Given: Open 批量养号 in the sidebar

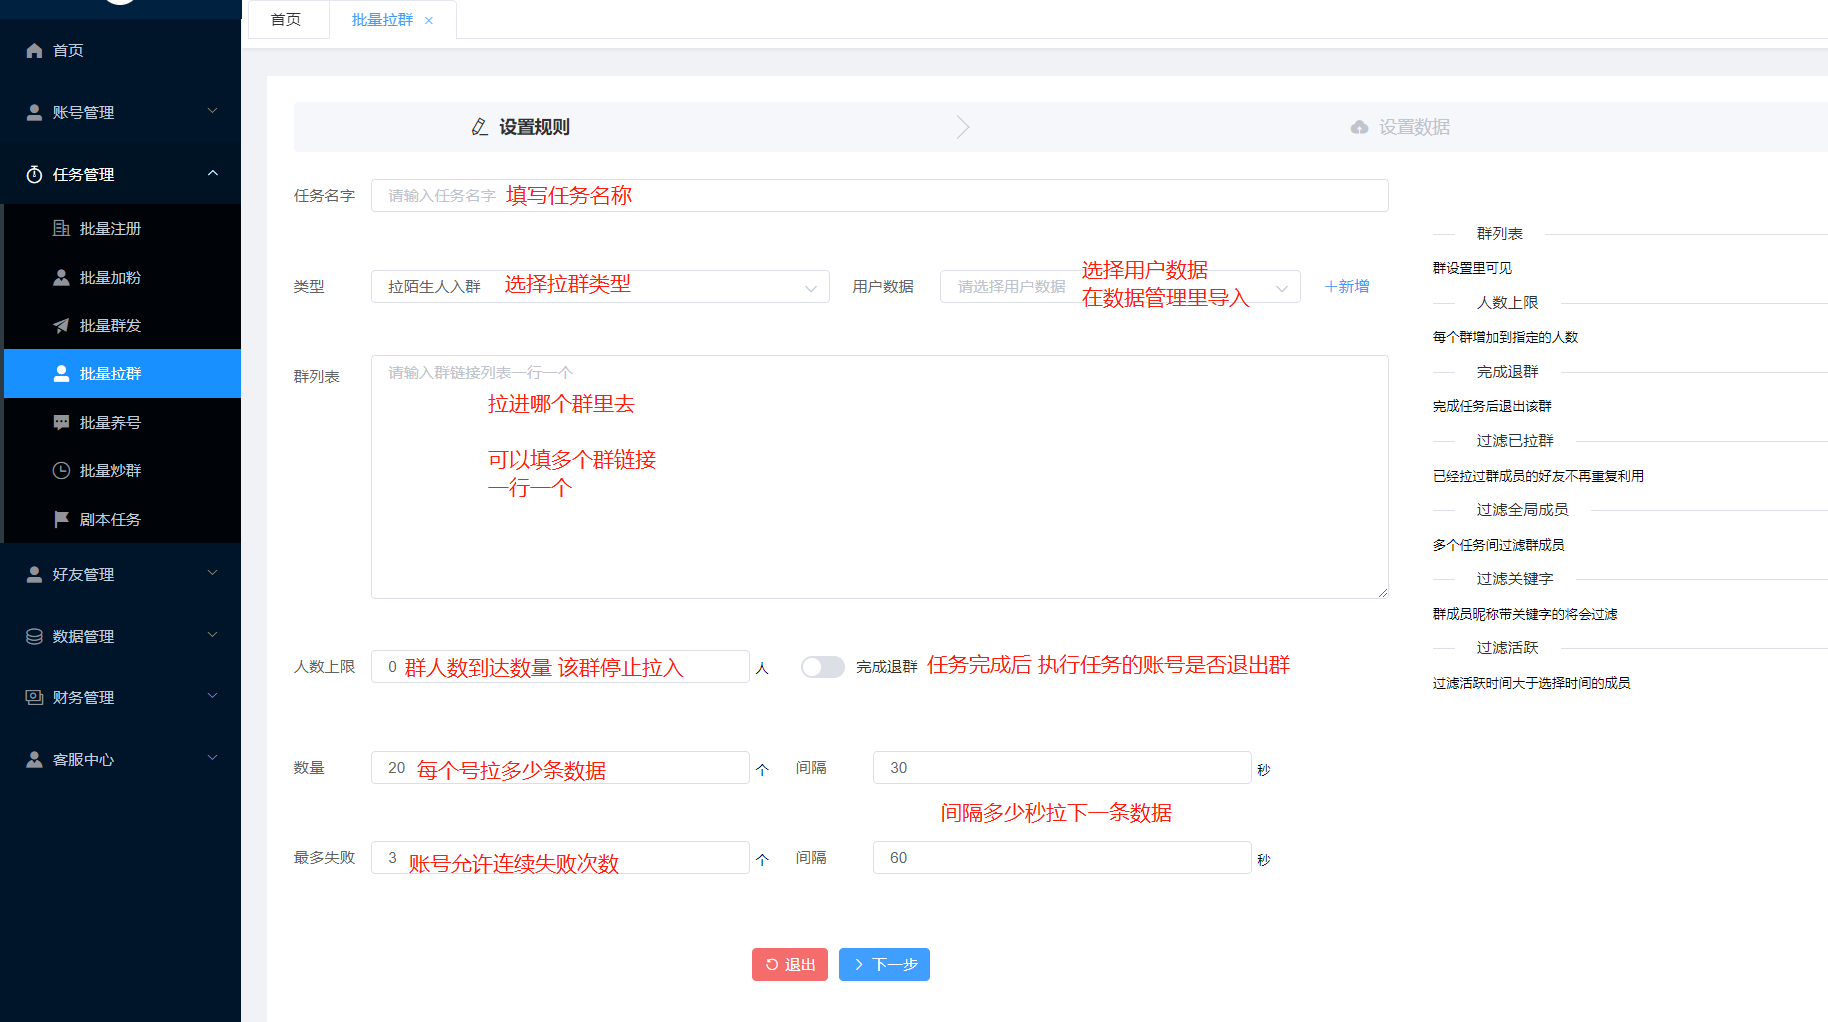Looking at the screenshot, I should [110, 423].
